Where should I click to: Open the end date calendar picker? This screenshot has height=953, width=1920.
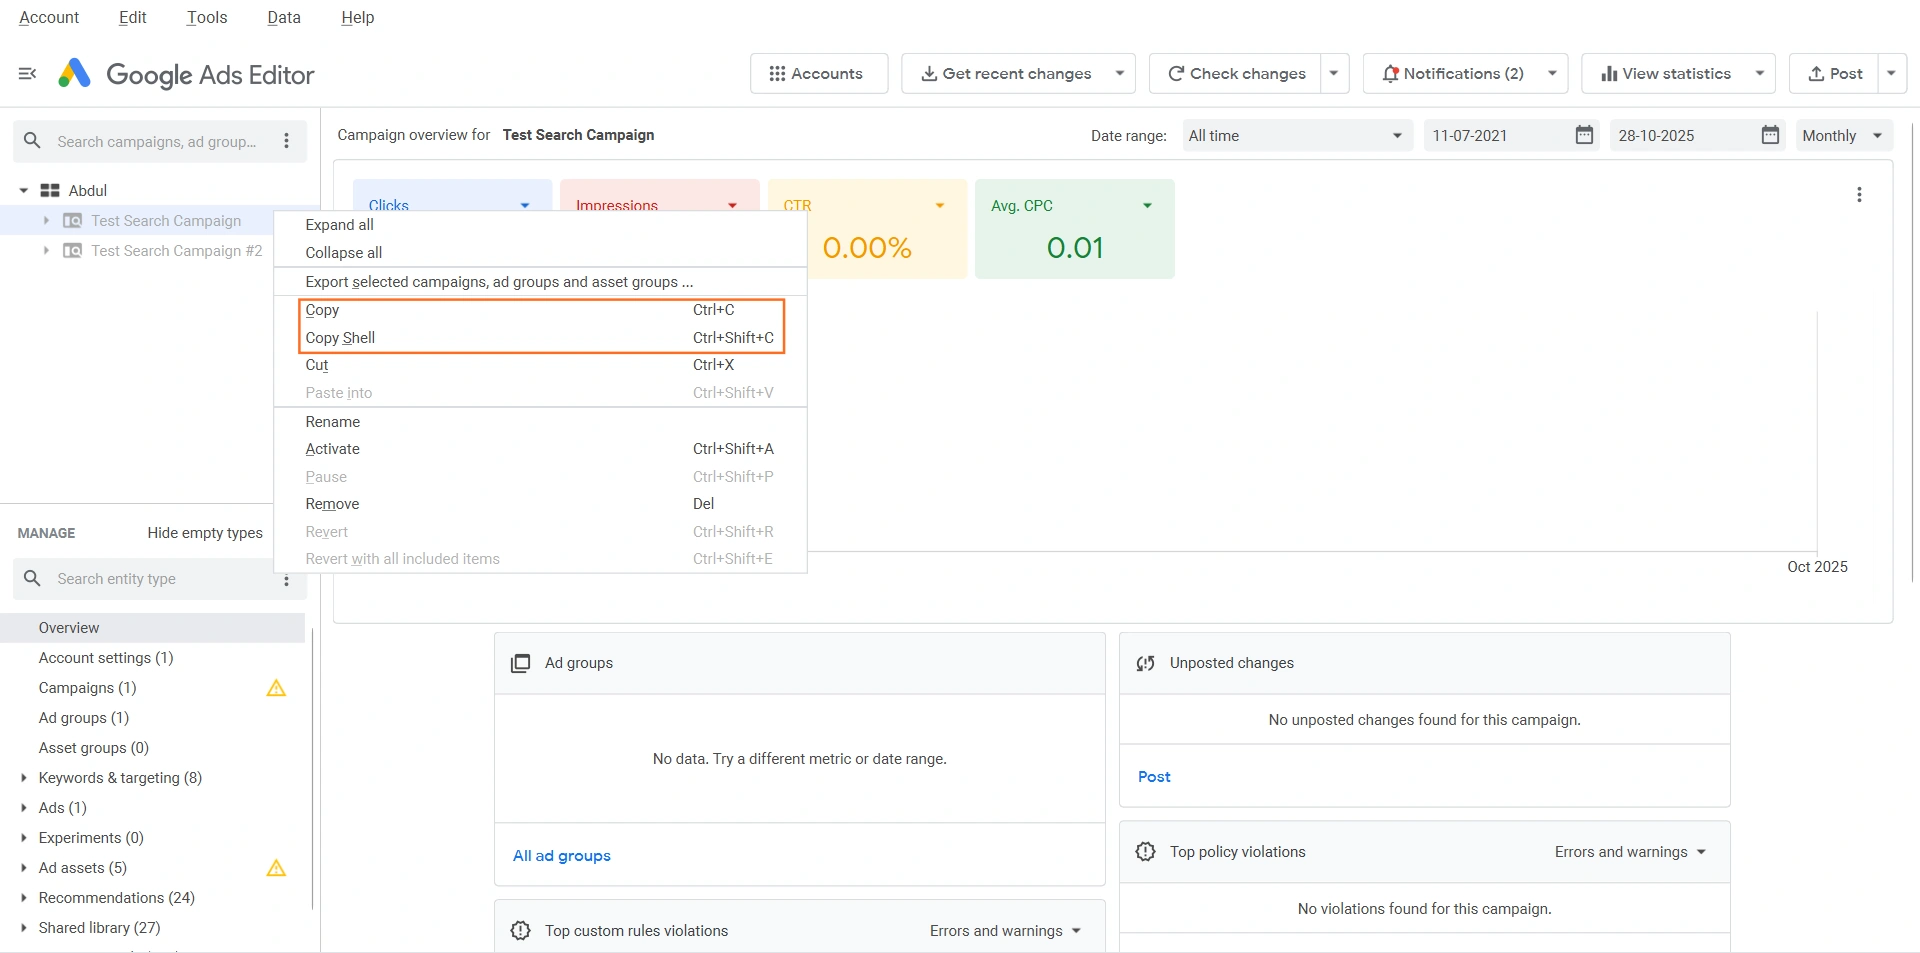click(1770, 135)
